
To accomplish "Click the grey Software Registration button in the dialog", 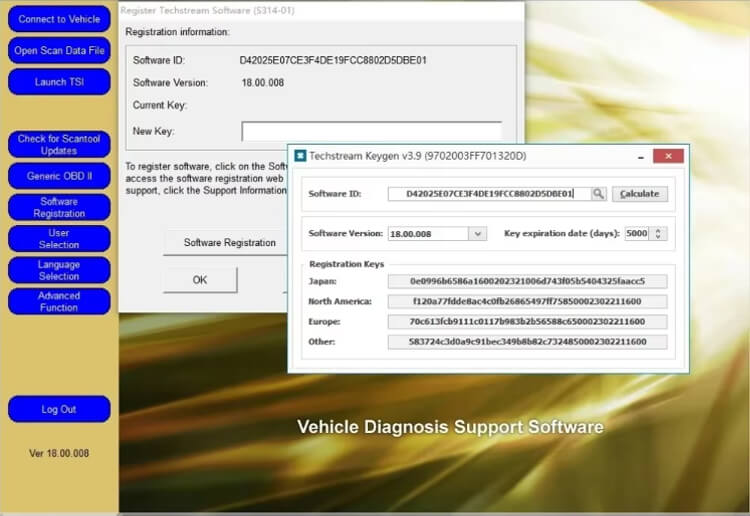I will 230,242.
